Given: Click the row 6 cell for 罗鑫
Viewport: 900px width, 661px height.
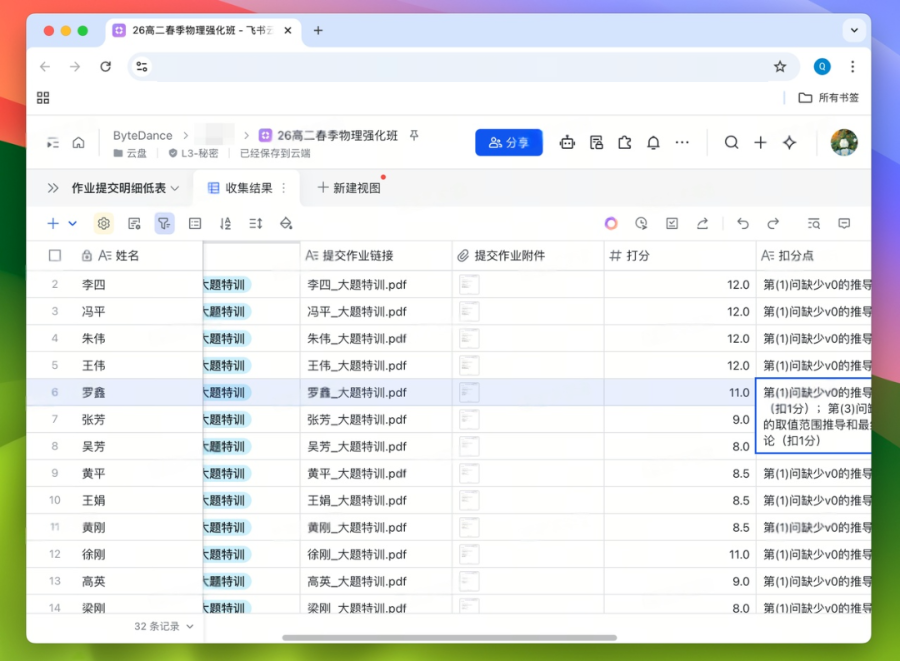Looking at the screenshot, I should 93,393.
